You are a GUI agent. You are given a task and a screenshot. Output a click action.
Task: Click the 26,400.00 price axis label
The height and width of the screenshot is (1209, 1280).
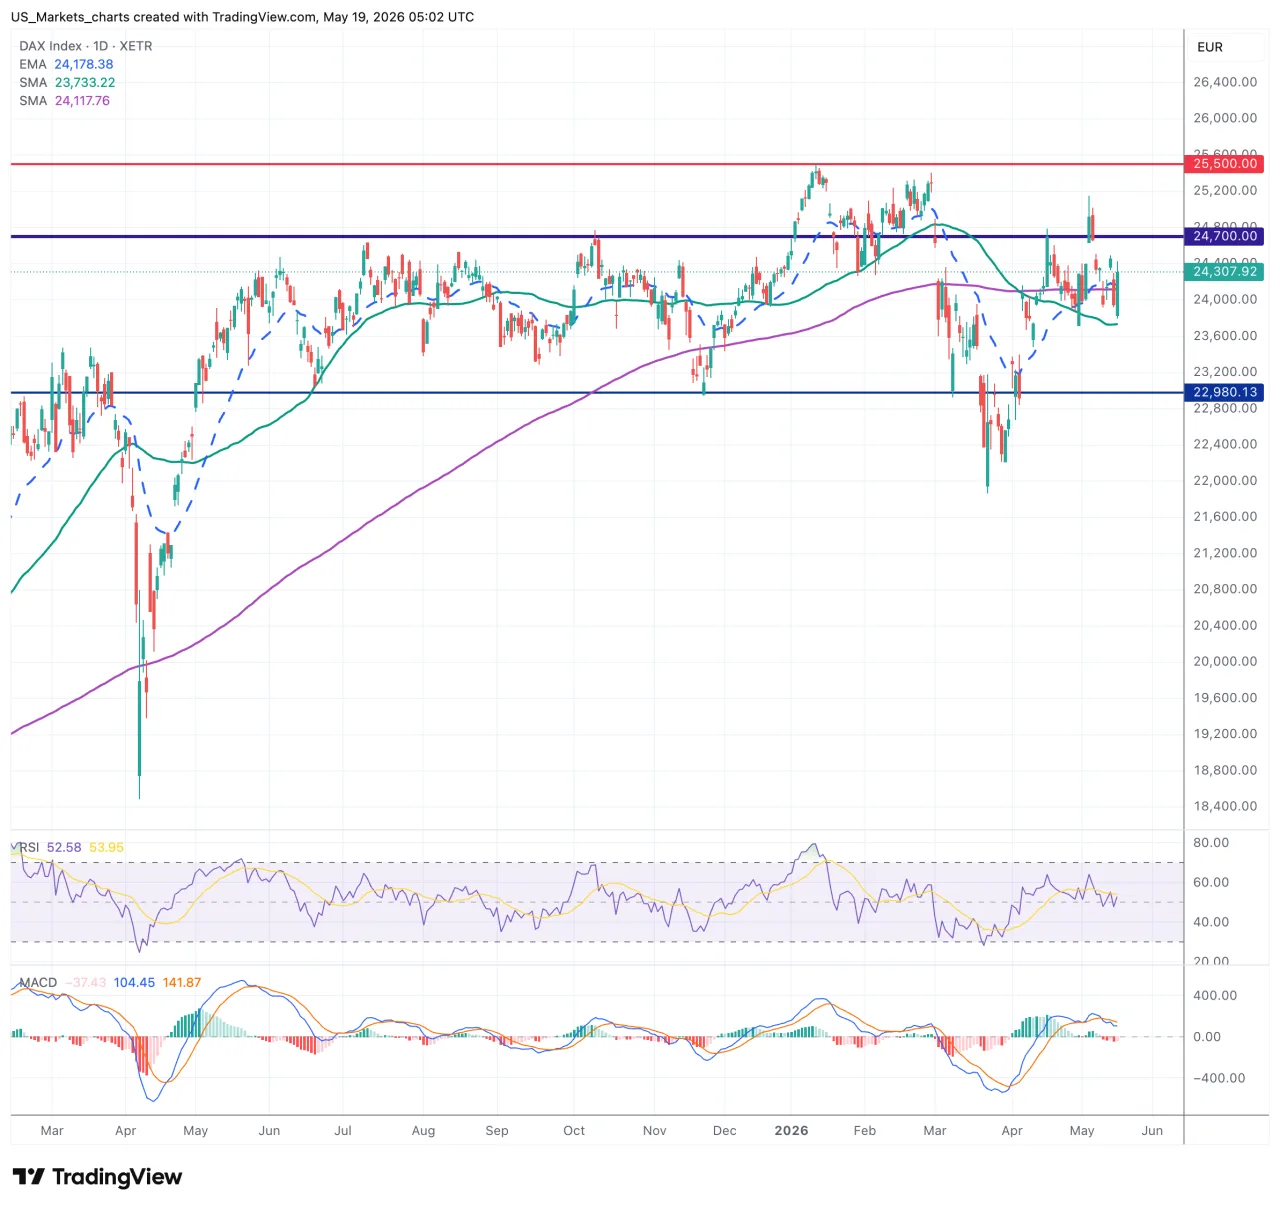(1225, 82)
